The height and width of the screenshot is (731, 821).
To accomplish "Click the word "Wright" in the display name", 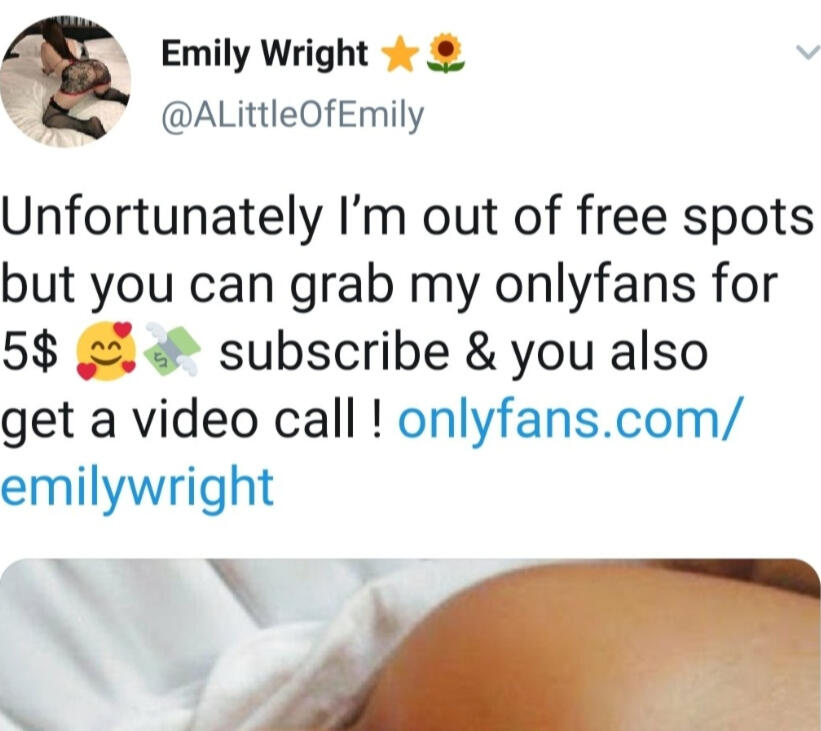I will tap(315, 53).
